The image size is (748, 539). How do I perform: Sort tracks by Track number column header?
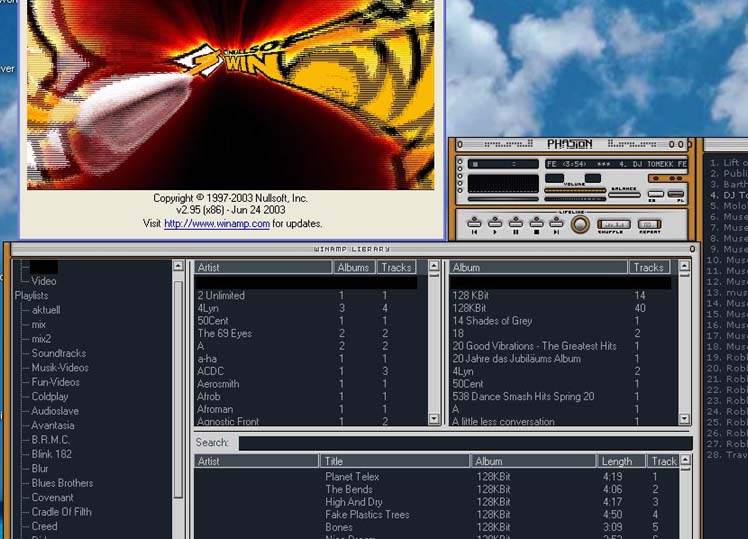(x=663, y=461)
